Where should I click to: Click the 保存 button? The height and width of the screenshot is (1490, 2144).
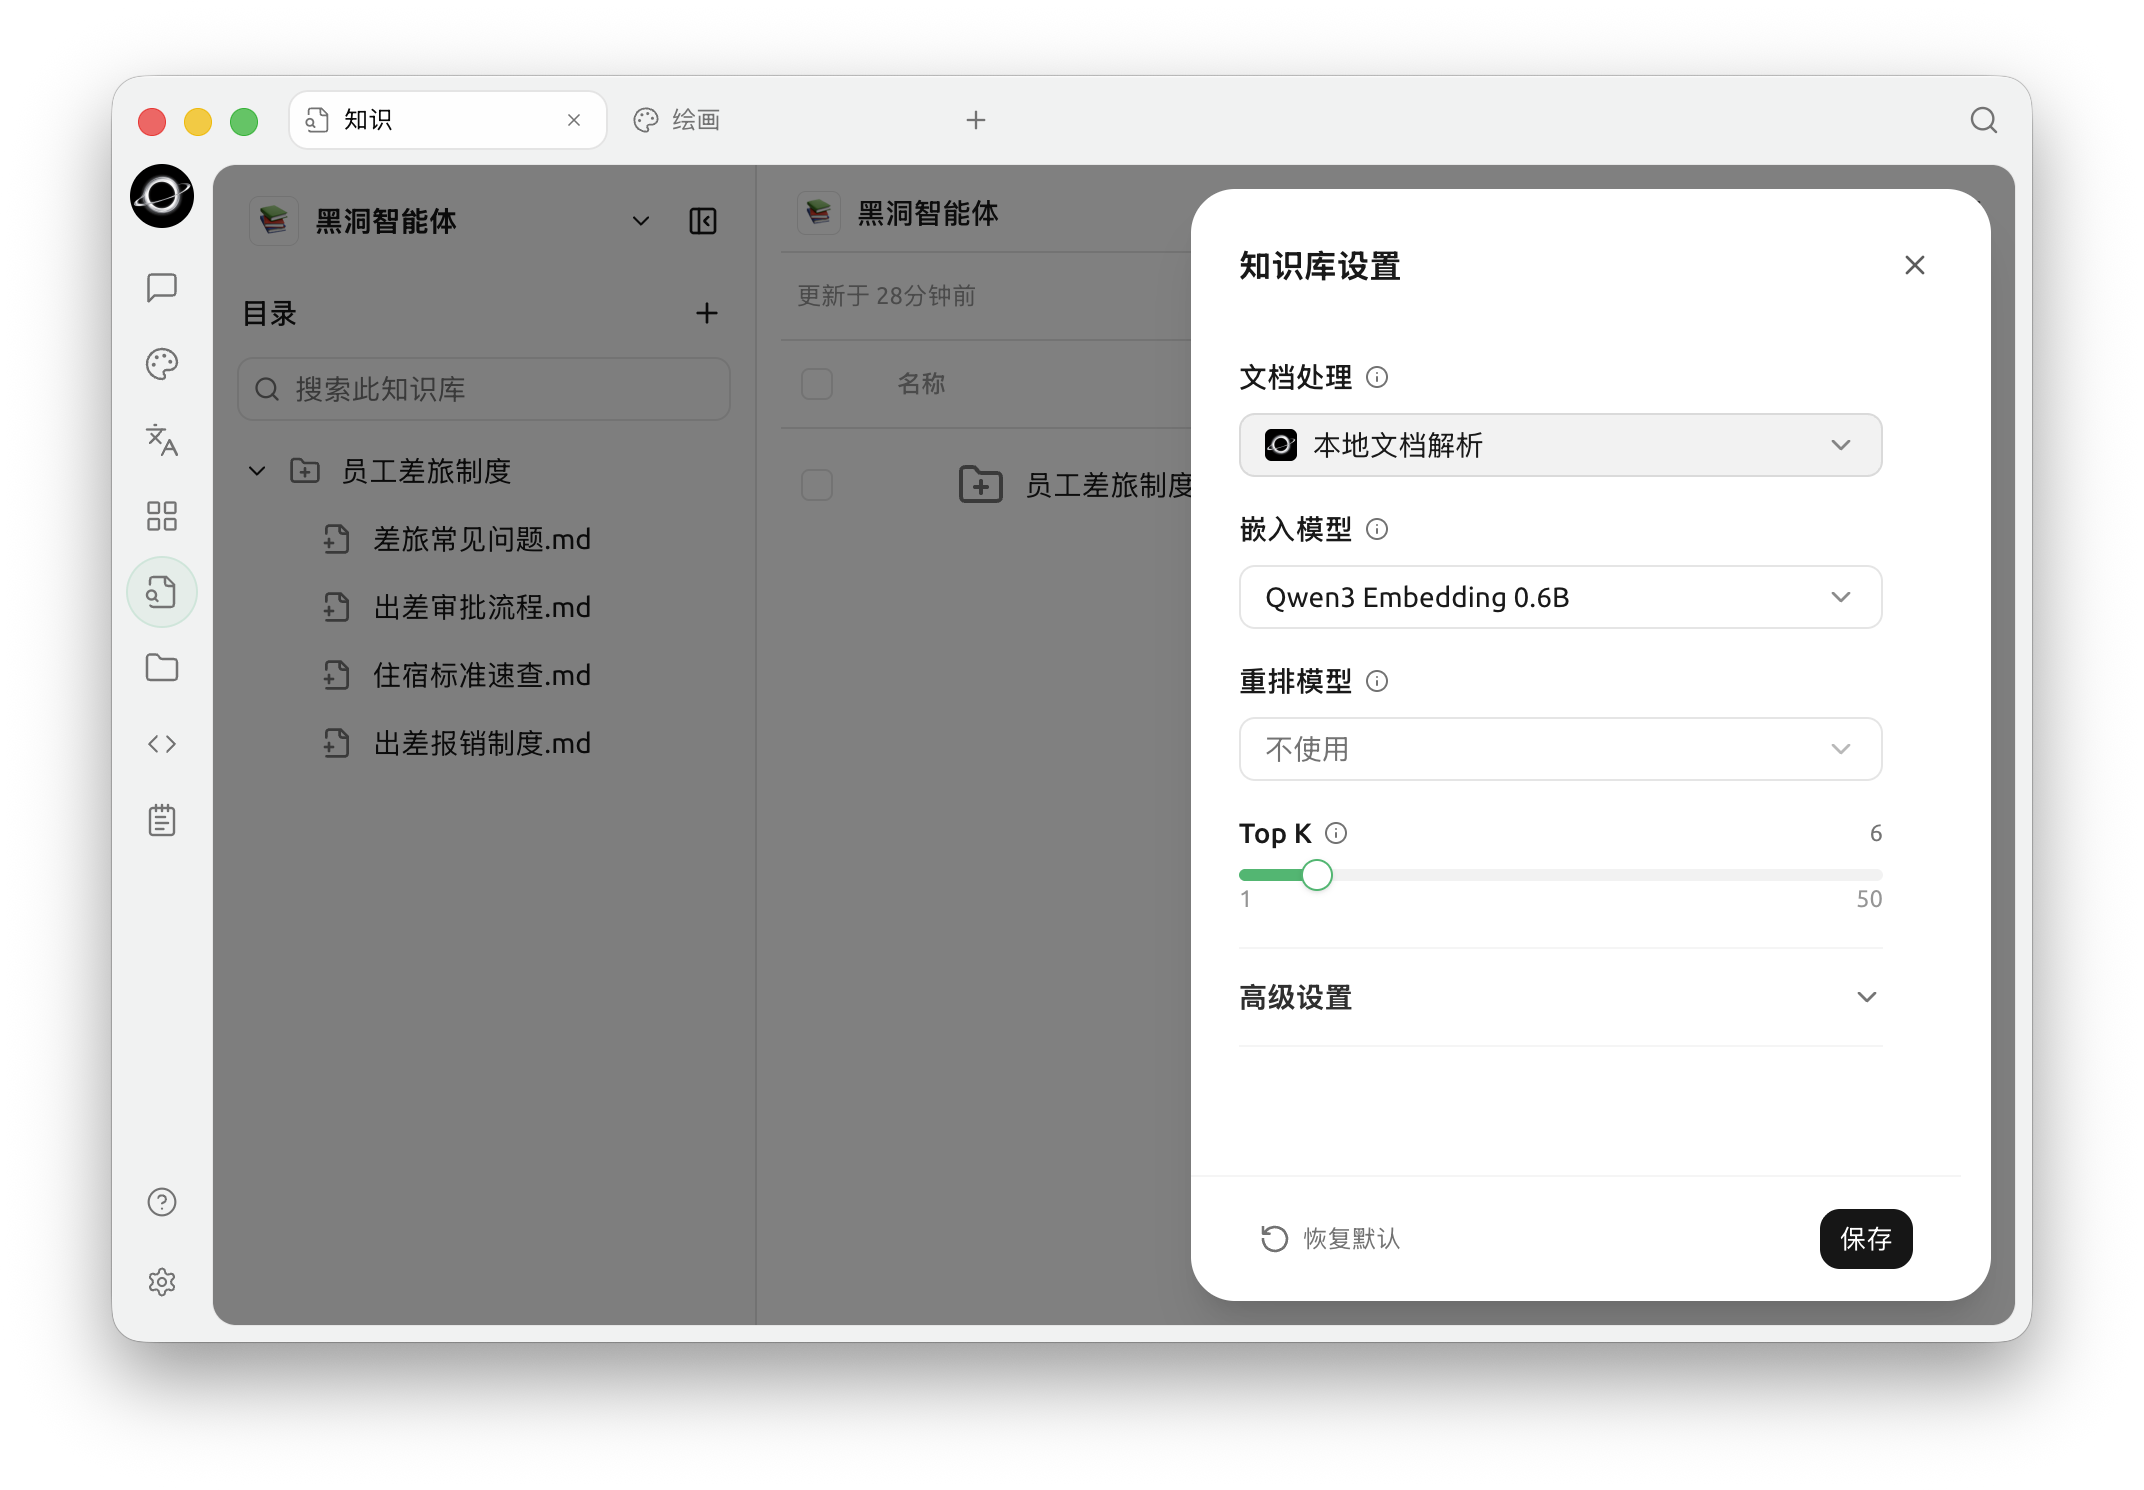(1866, 1239)
